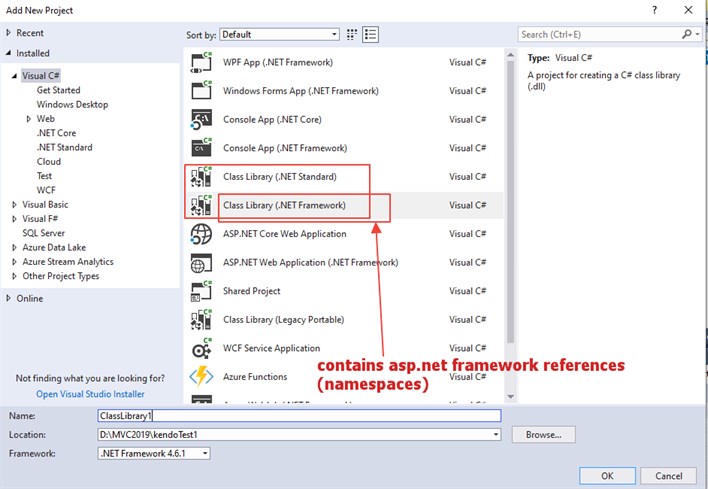Select Windows Forms App (.NET Framework) template
708x489 pixels.
344,91
